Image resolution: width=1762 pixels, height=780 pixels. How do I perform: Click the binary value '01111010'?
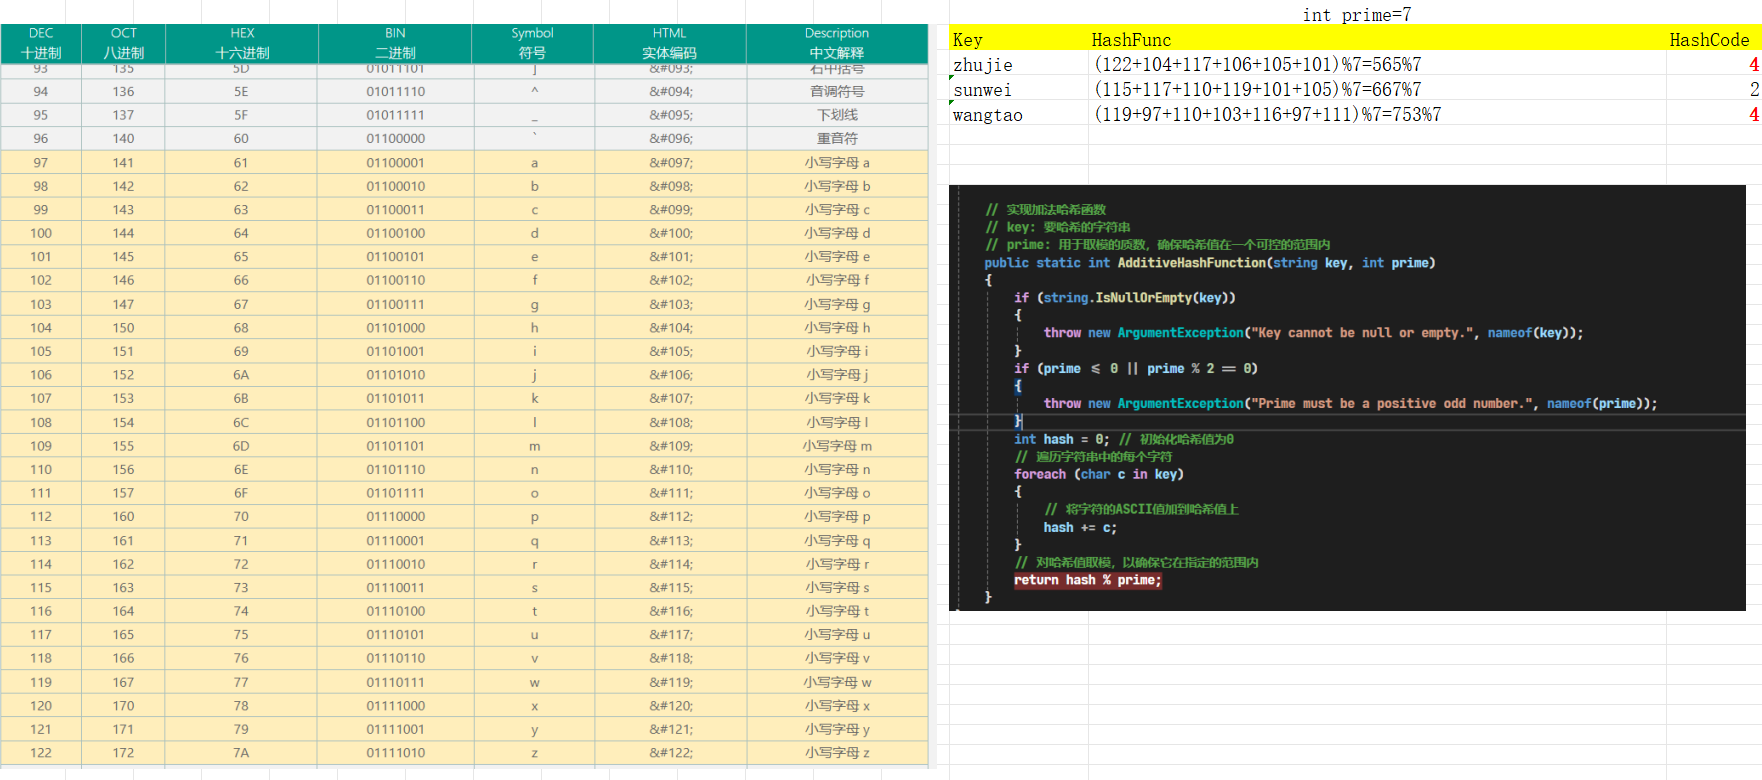point(395,753)
